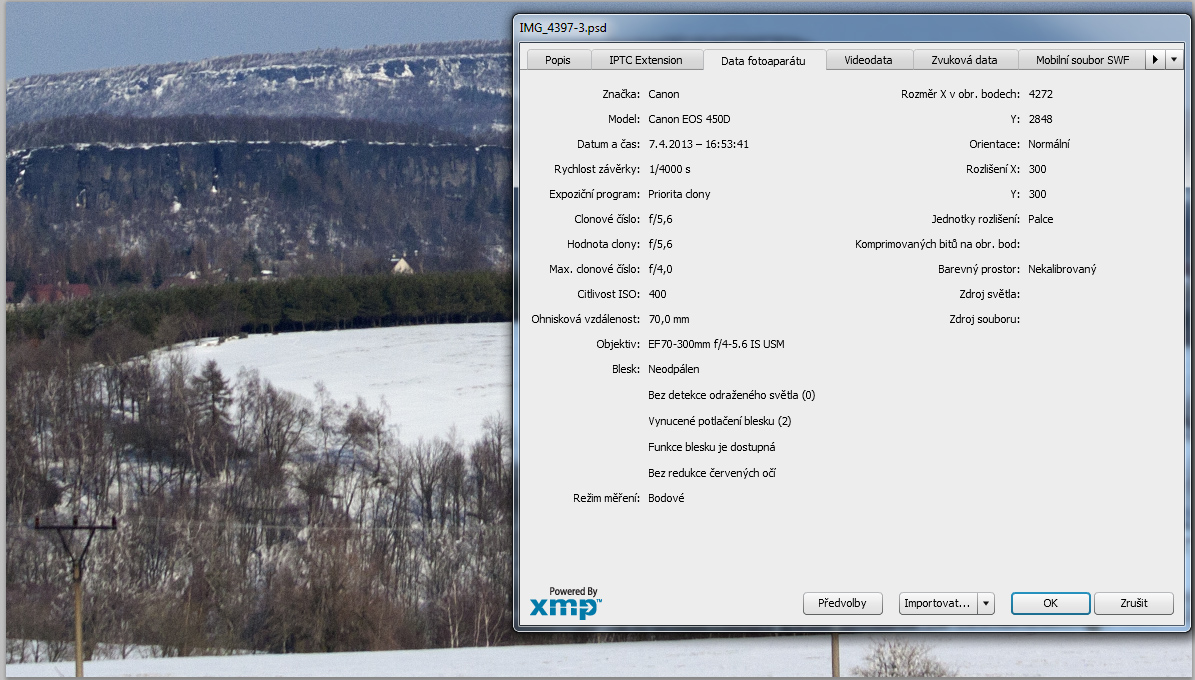
Task: Open the IPTC Extension tab
Action: [646, 60]
